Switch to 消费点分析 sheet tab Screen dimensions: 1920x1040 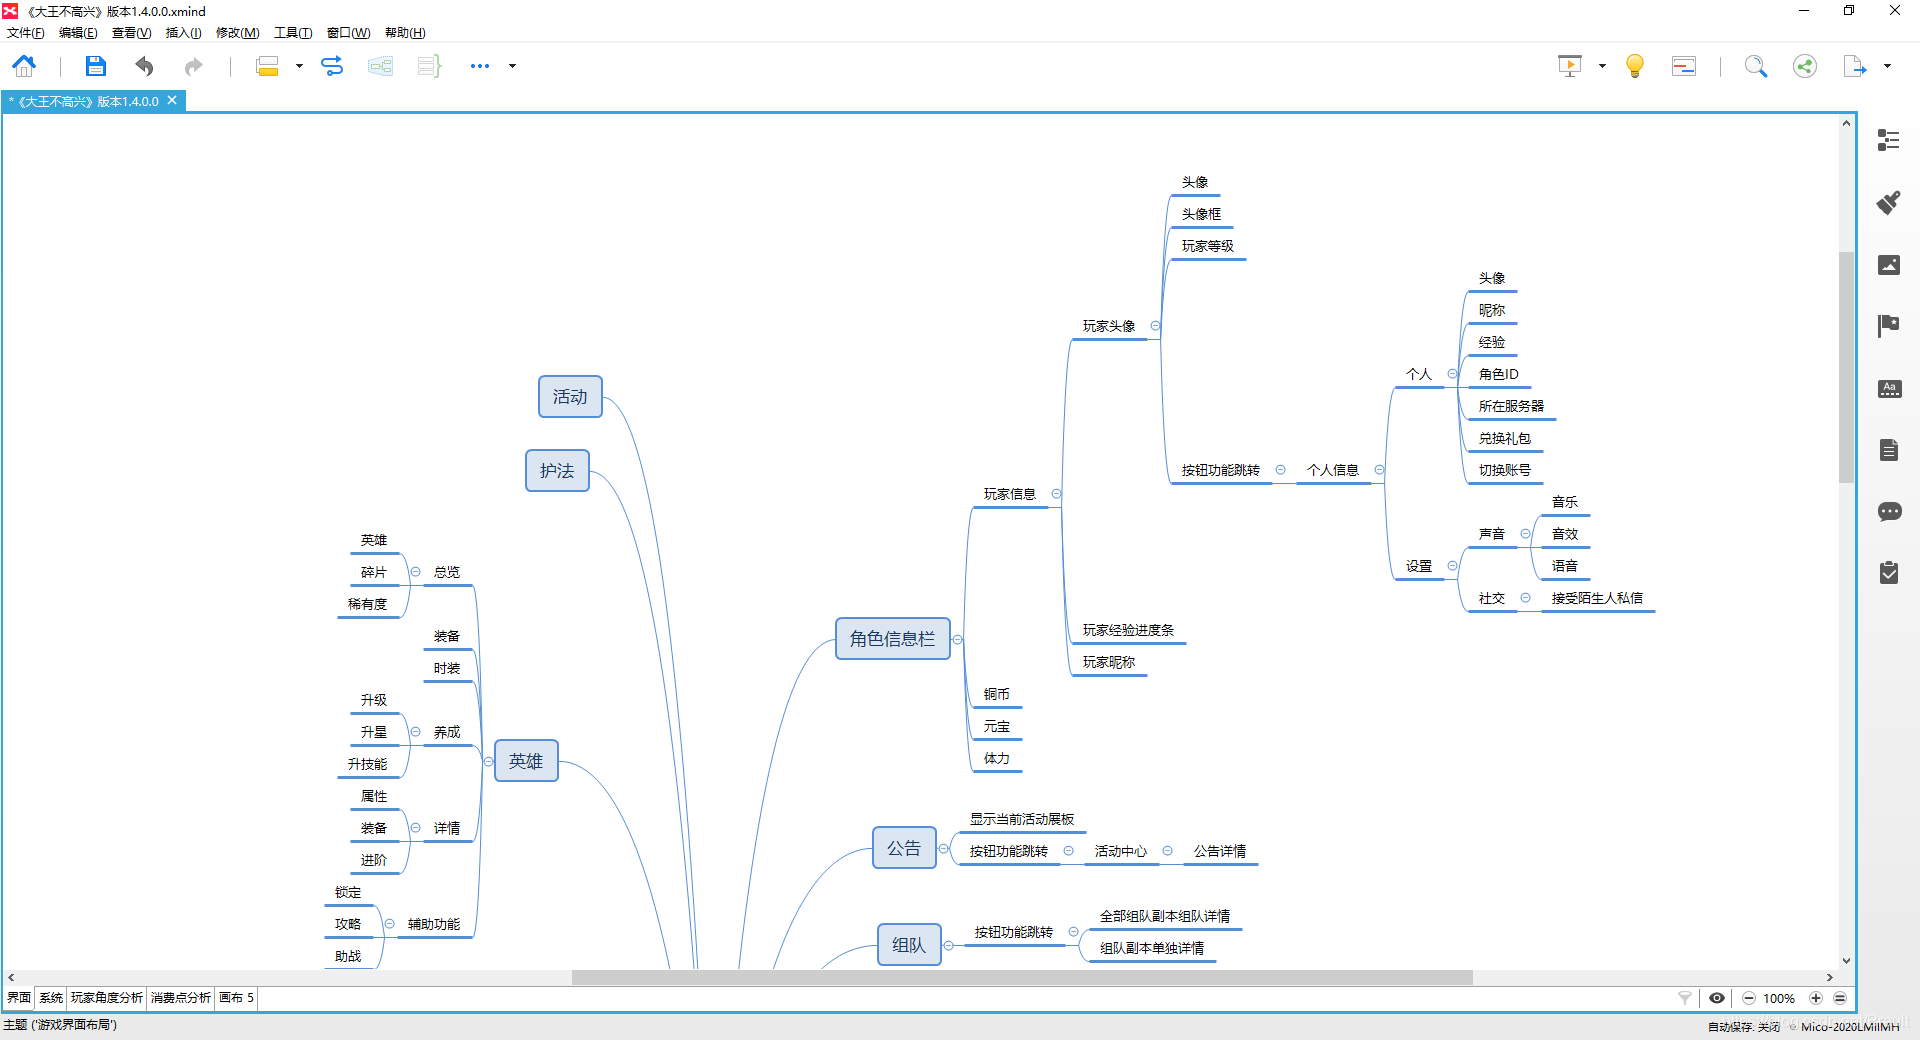[x=181, y=998]
